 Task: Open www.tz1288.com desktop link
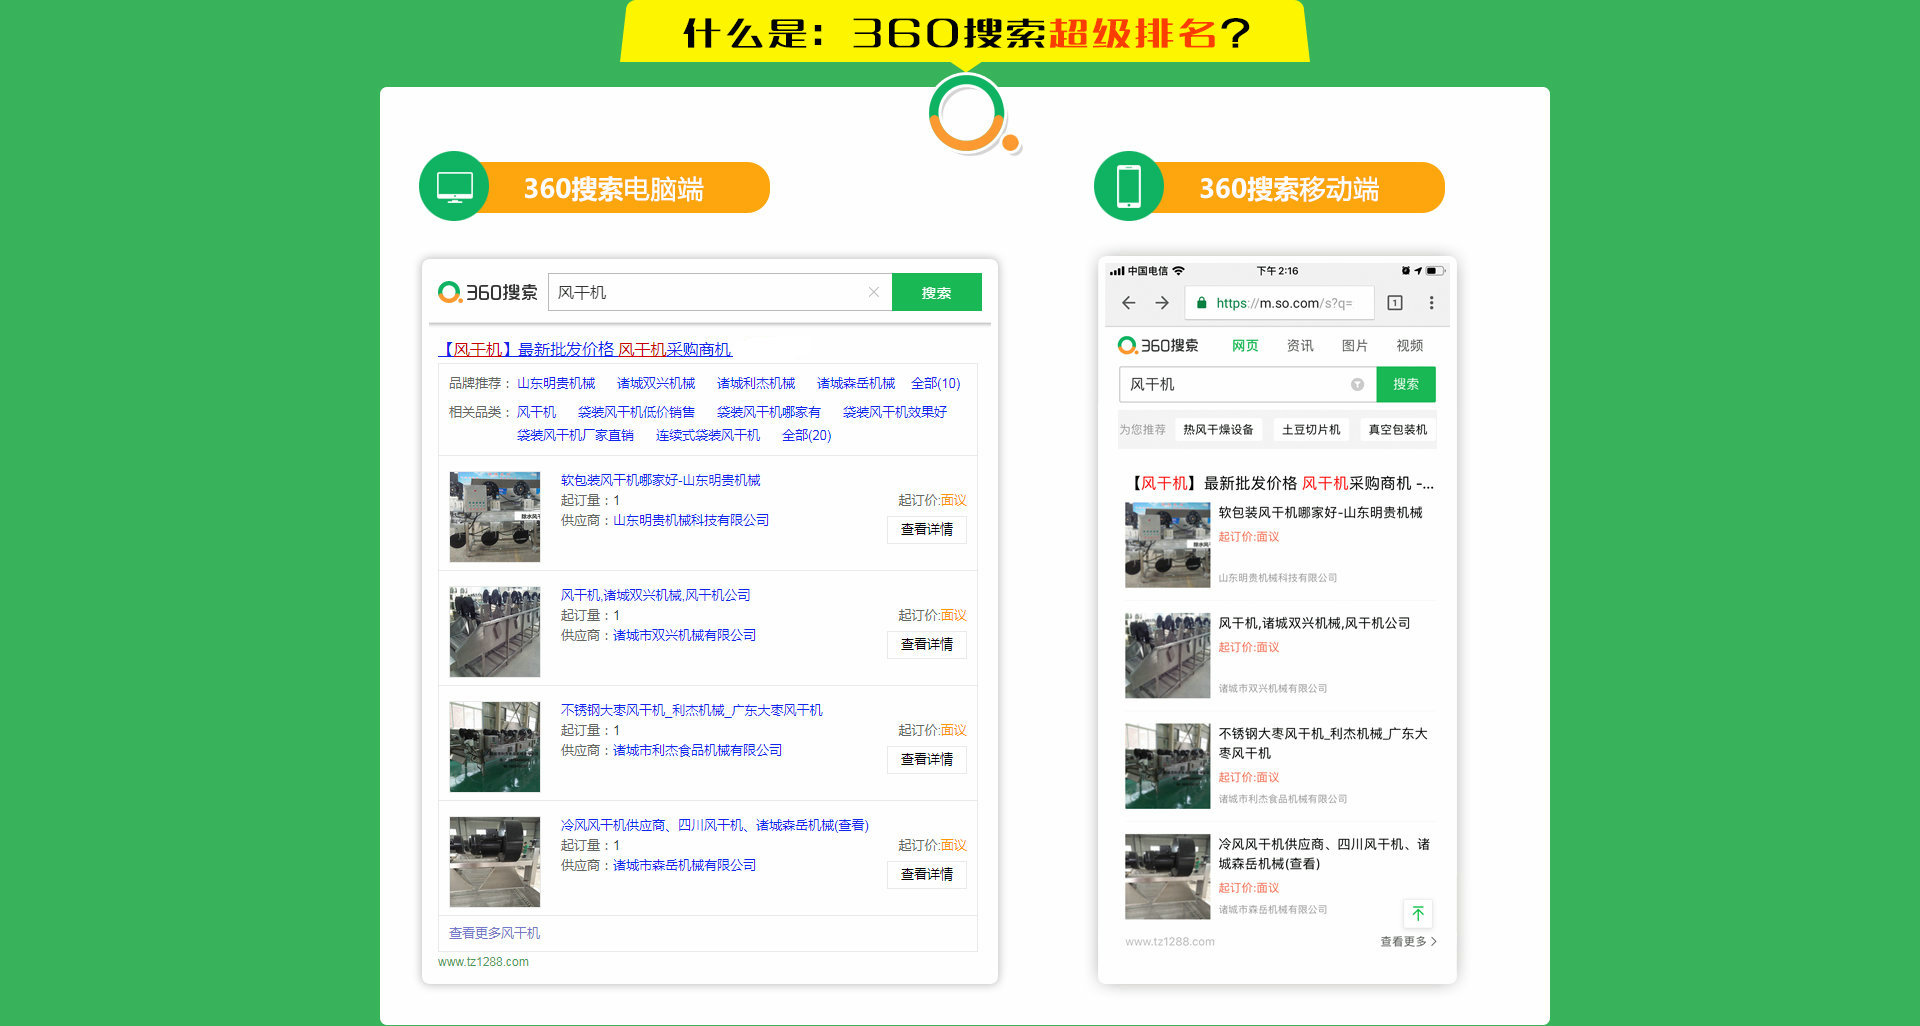point(483,962)
